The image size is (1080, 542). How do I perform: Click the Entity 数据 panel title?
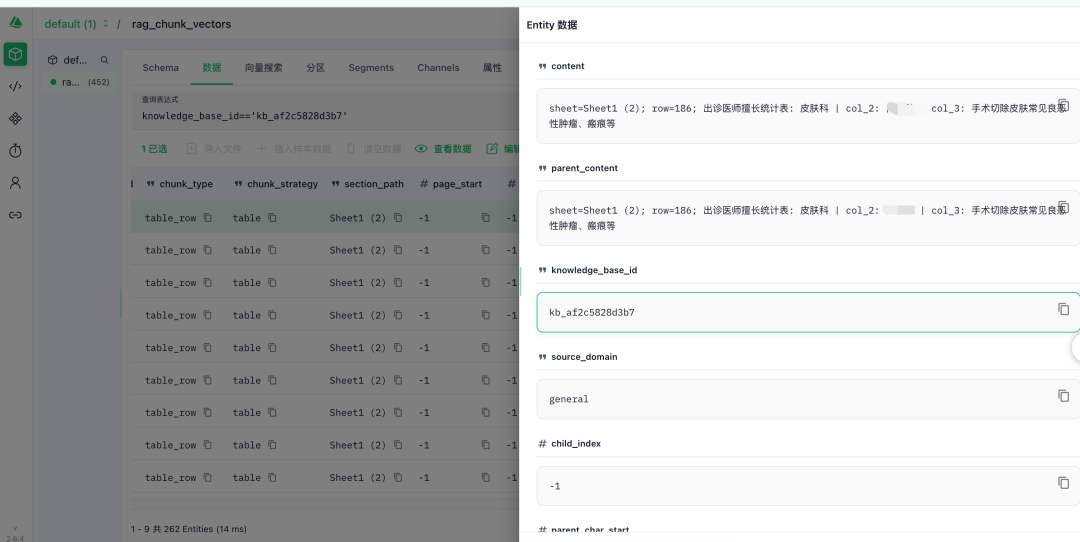[x=552, y=25]
